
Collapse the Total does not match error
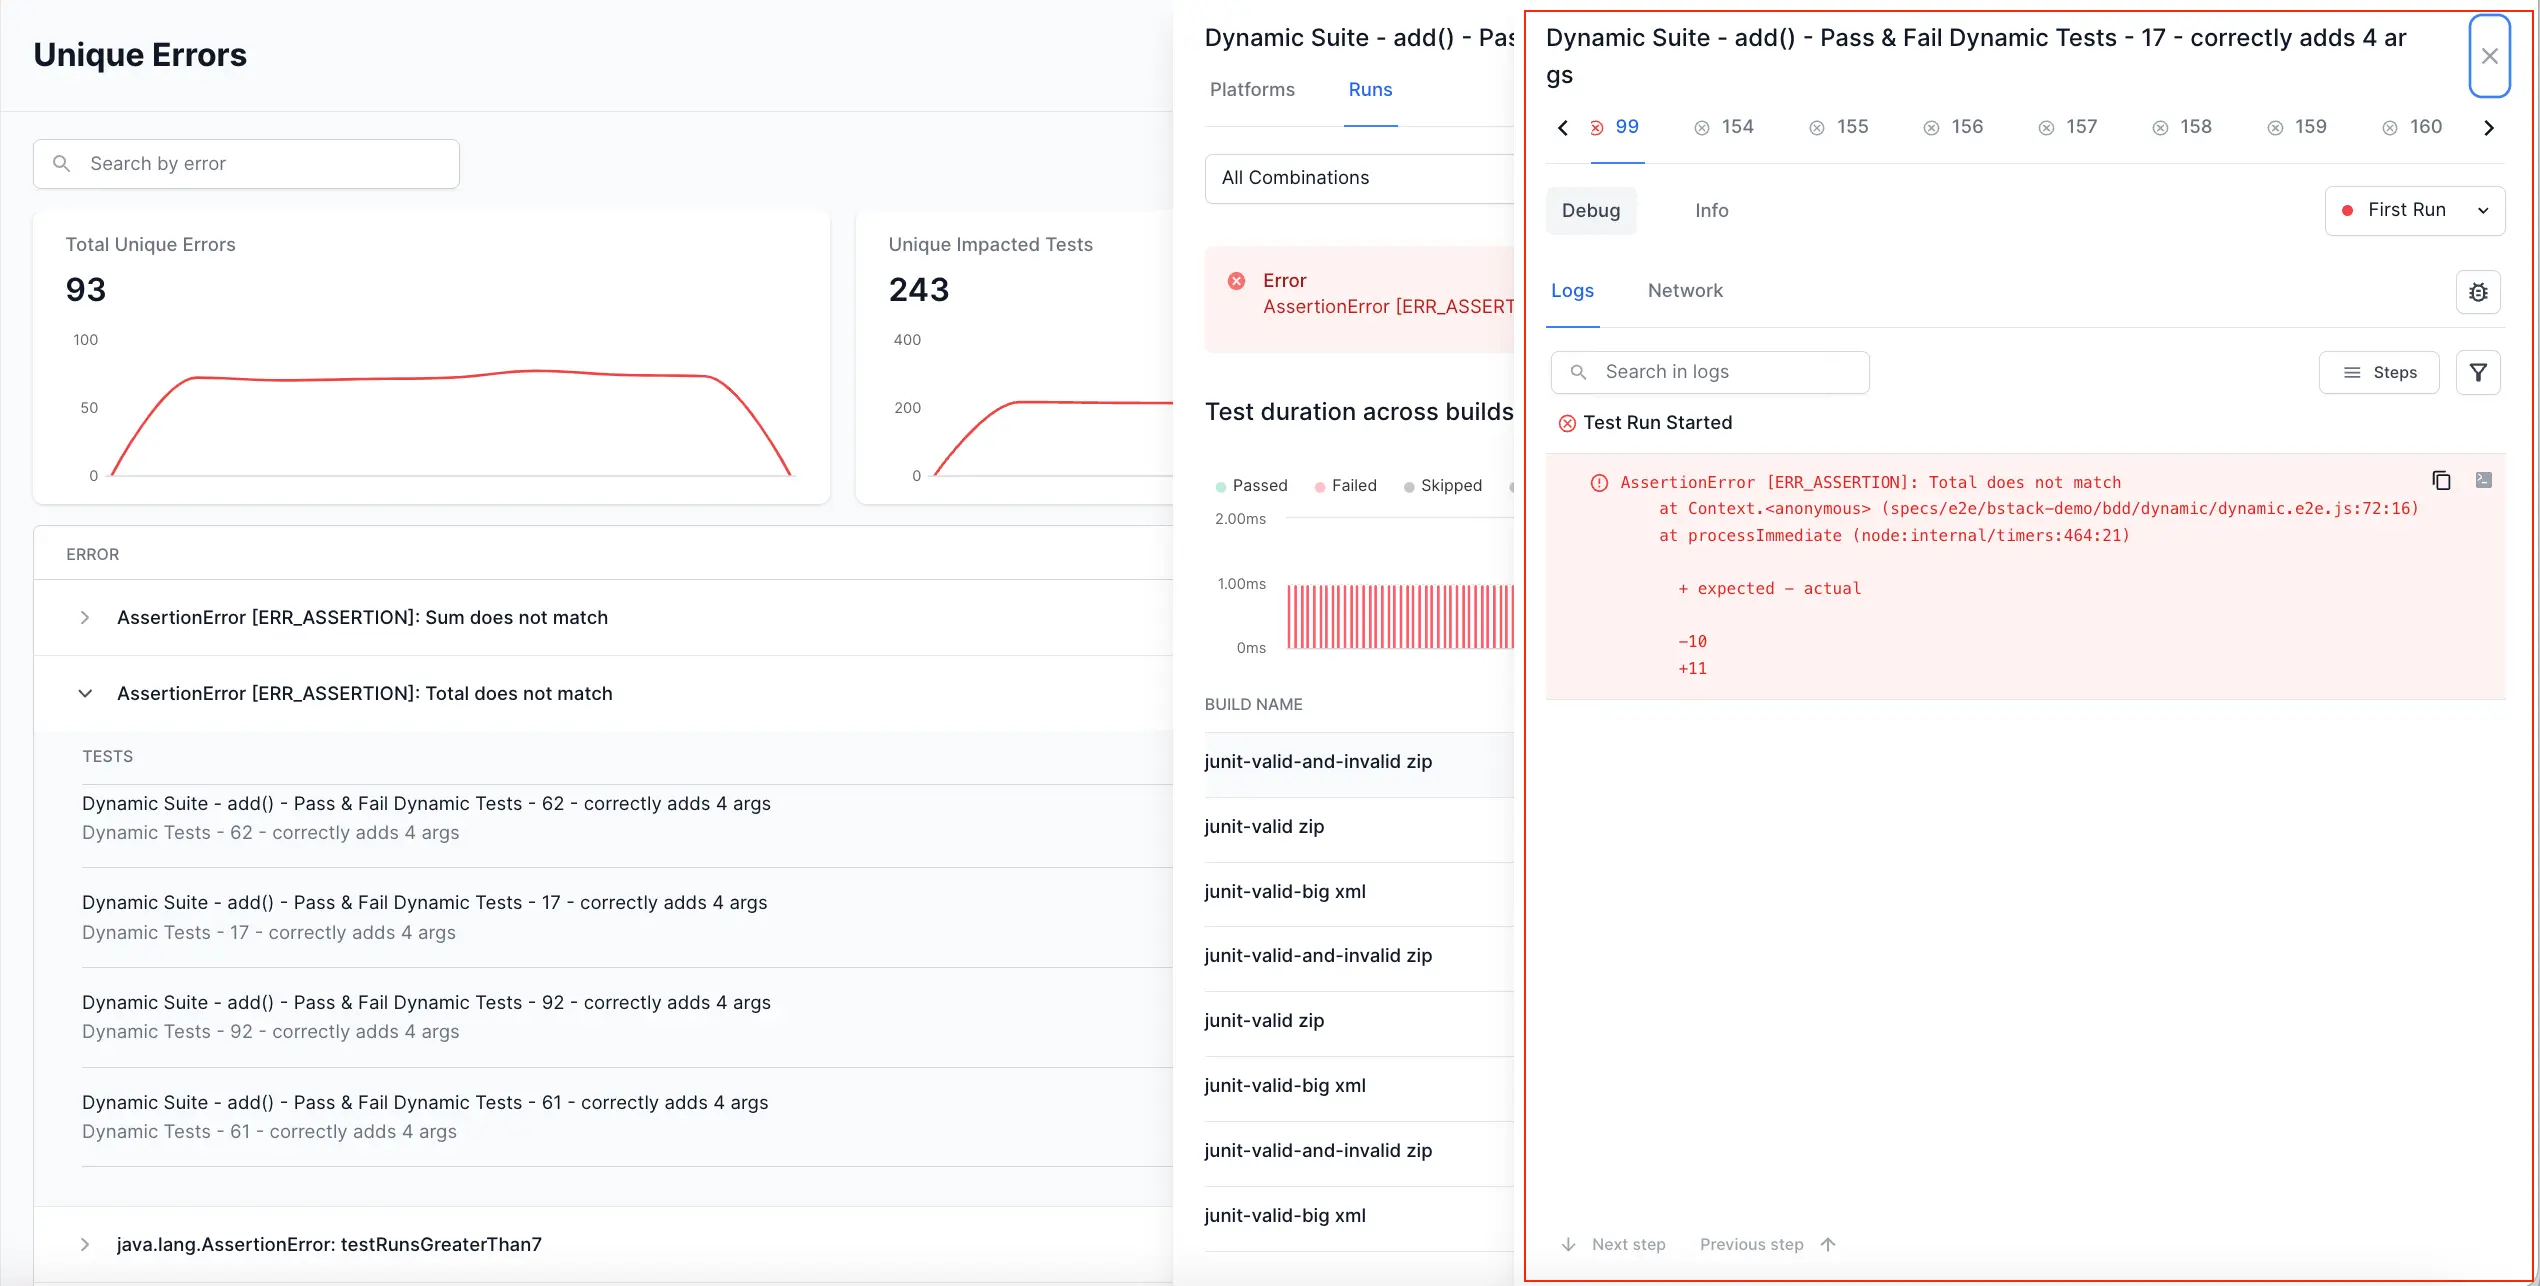[85, 694]
